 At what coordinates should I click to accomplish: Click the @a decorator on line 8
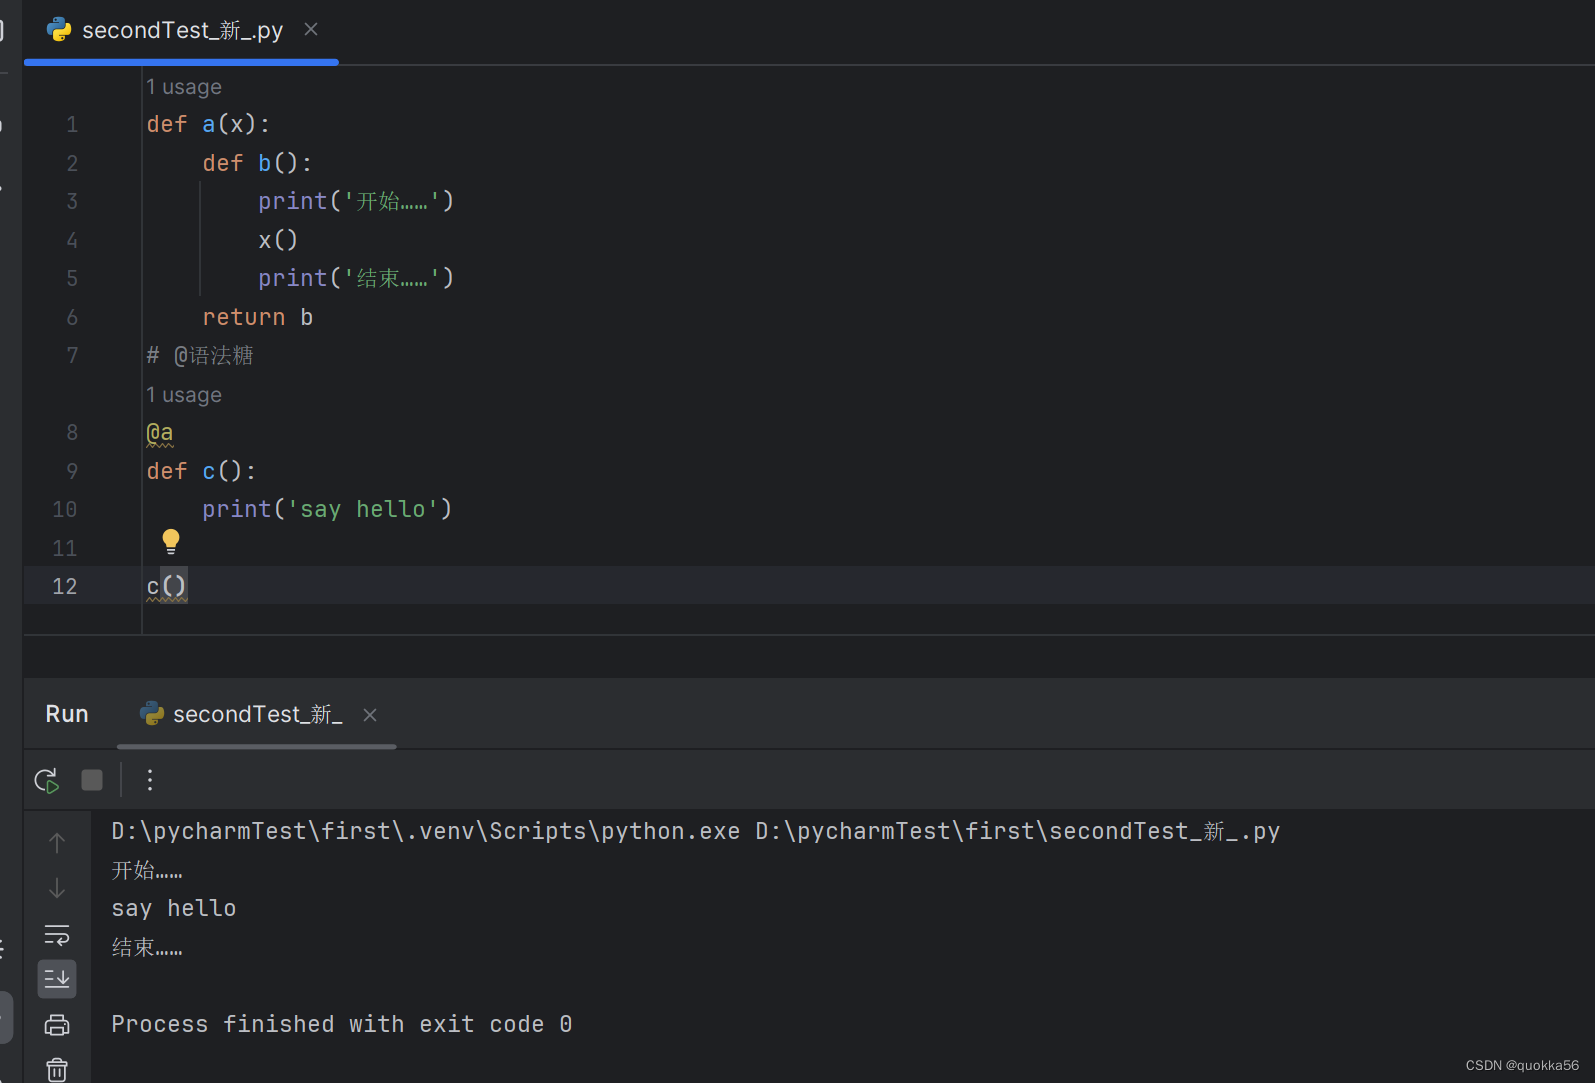click(160, 433)
